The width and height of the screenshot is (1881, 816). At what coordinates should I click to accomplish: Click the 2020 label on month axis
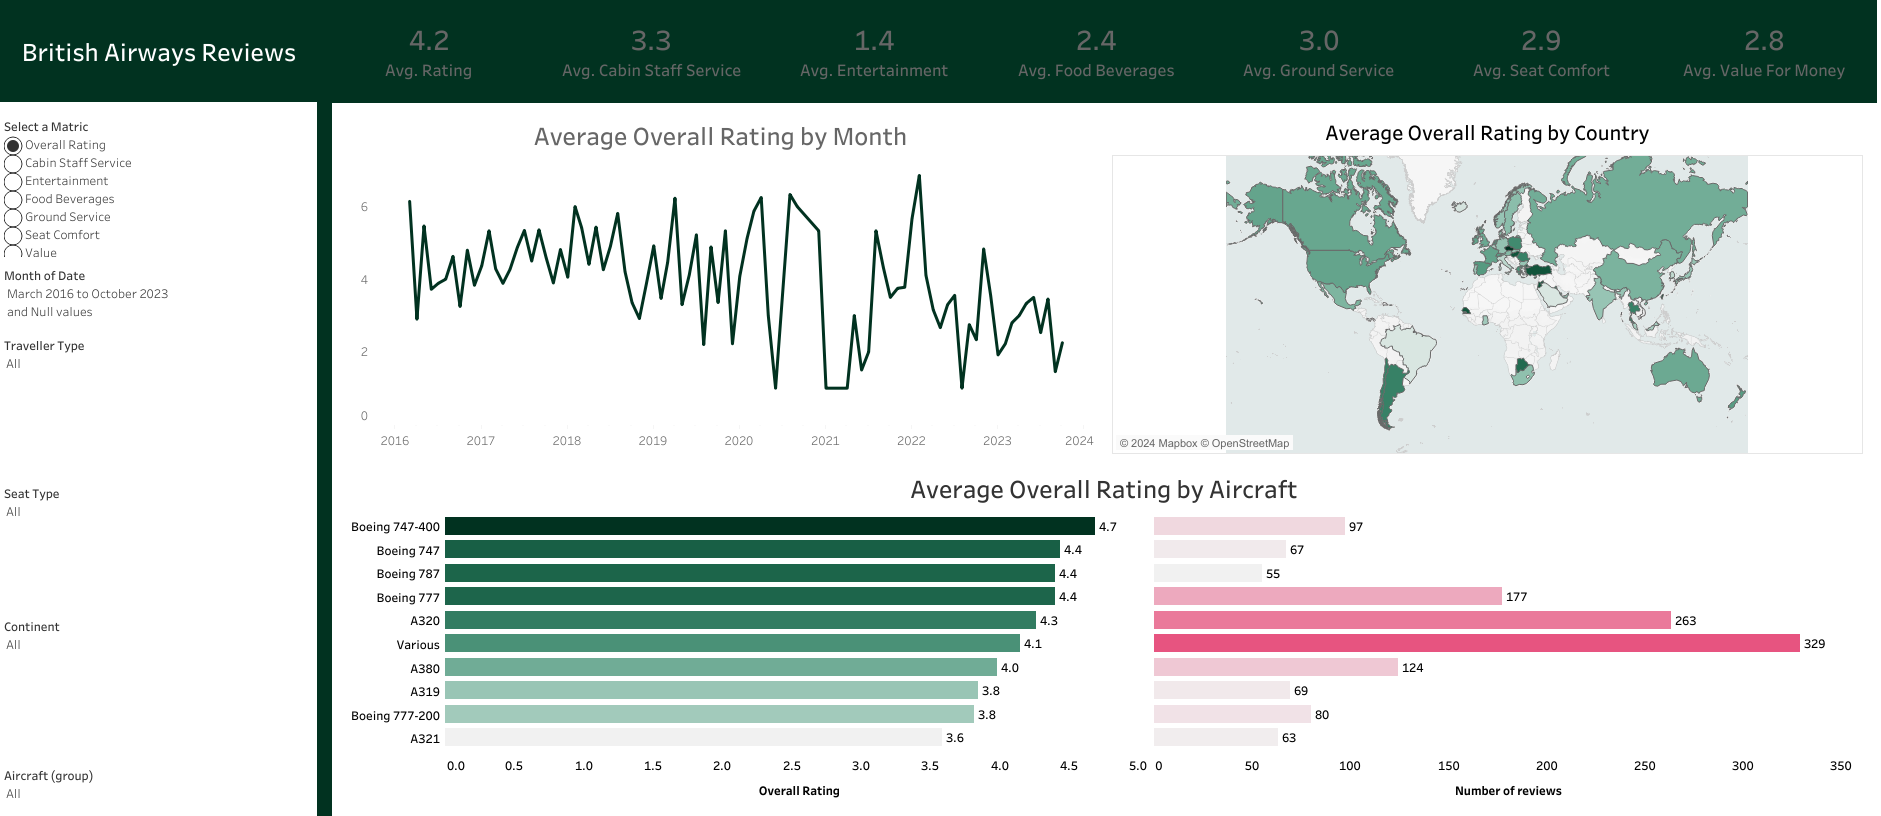[x=739, y=441]
